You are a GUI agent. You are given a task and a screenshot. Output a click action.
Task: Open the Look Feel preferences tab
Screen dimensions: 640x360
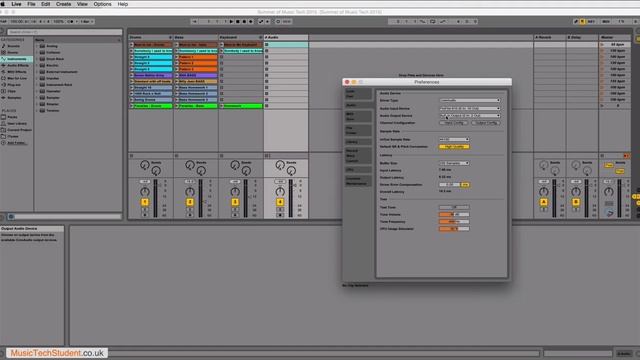(x=358, y=94)
